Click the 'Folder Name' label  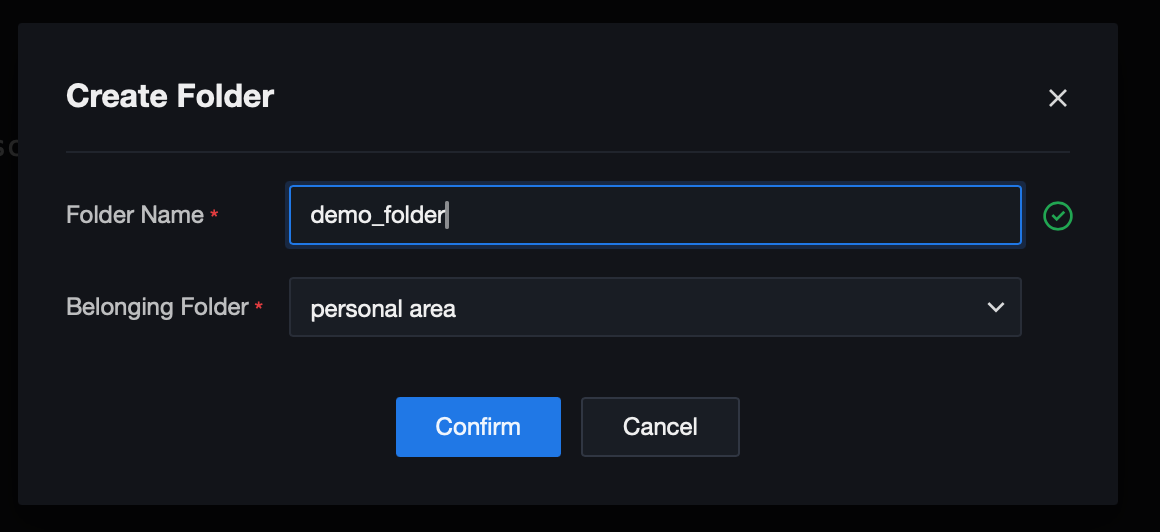coord(135,214)
